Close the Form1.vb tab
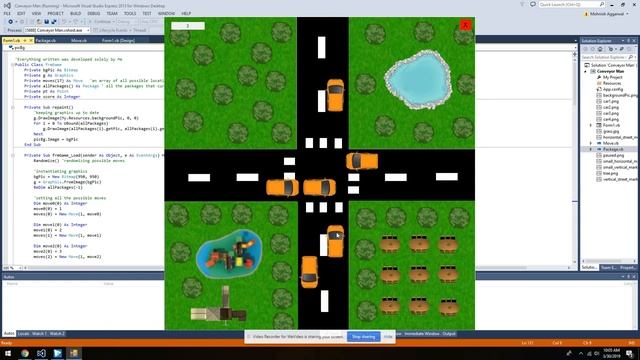 (31, 40)
